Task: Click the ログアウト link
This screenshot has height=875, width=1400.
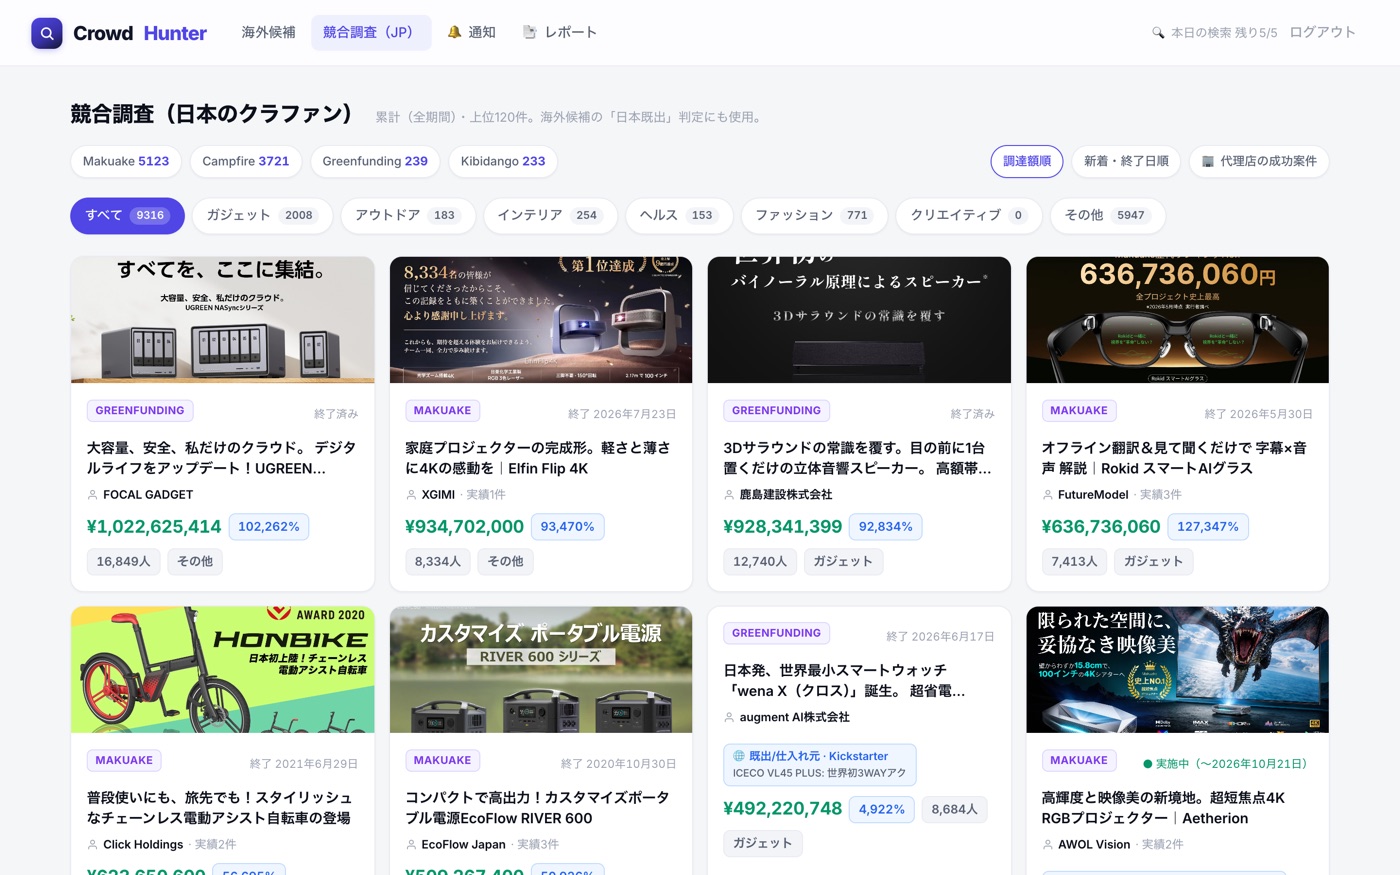Action: tap(1323, 32)
